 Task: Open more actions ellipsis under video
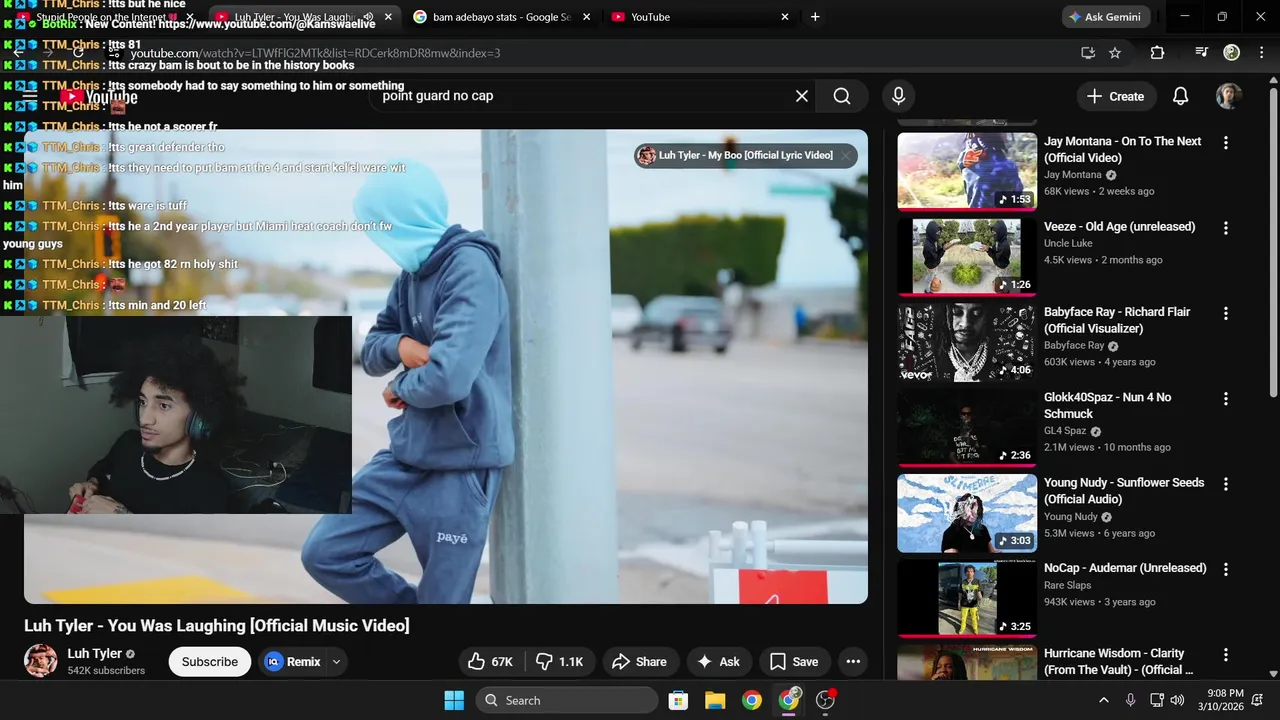coord(852,662)
